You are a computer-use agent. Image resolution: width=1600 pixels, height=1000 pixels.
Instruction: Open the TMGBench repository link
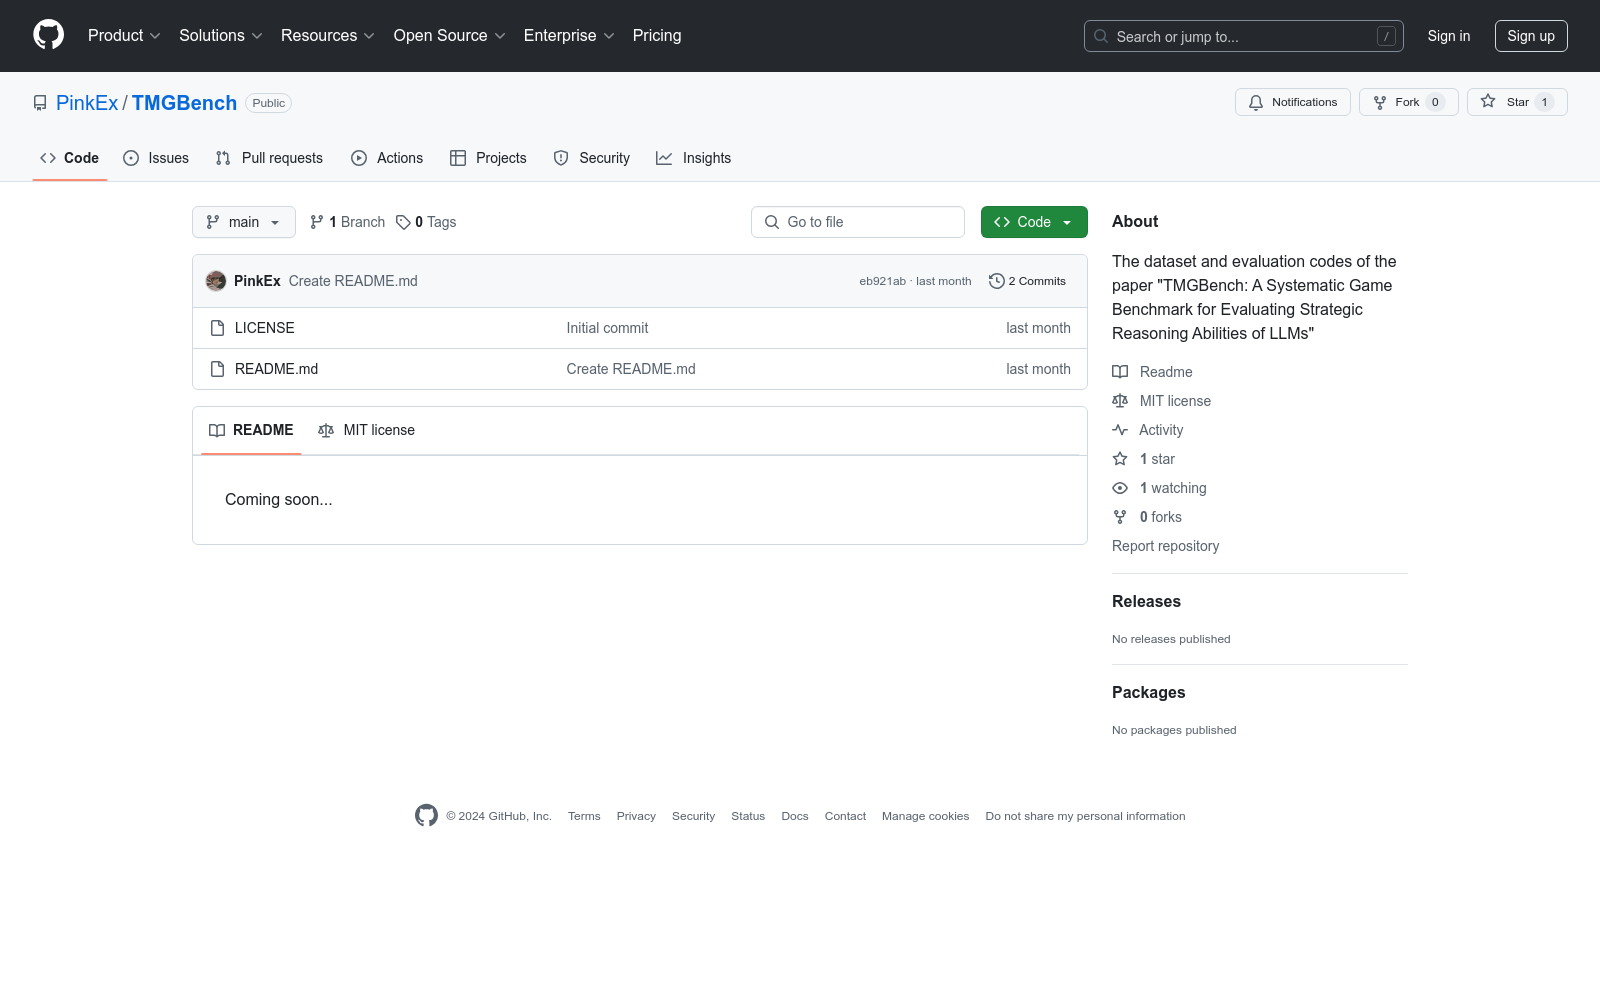click(184, 103)
